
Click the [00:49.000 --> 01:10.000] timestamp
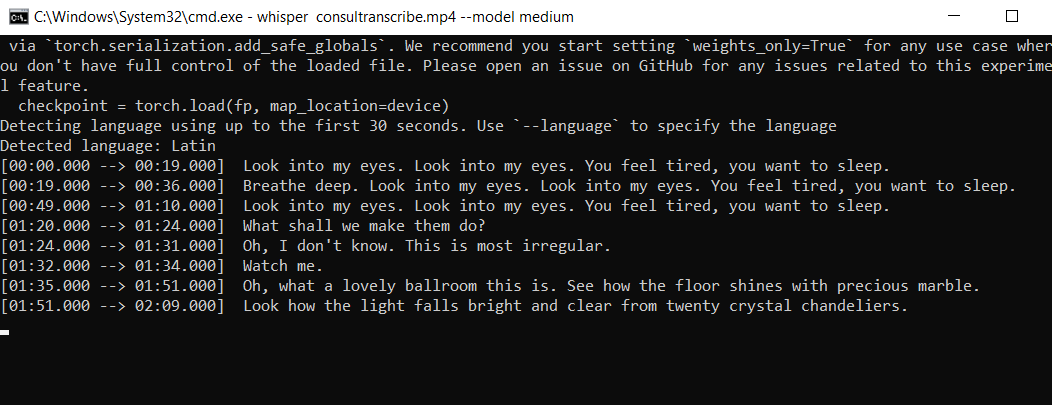112,206
